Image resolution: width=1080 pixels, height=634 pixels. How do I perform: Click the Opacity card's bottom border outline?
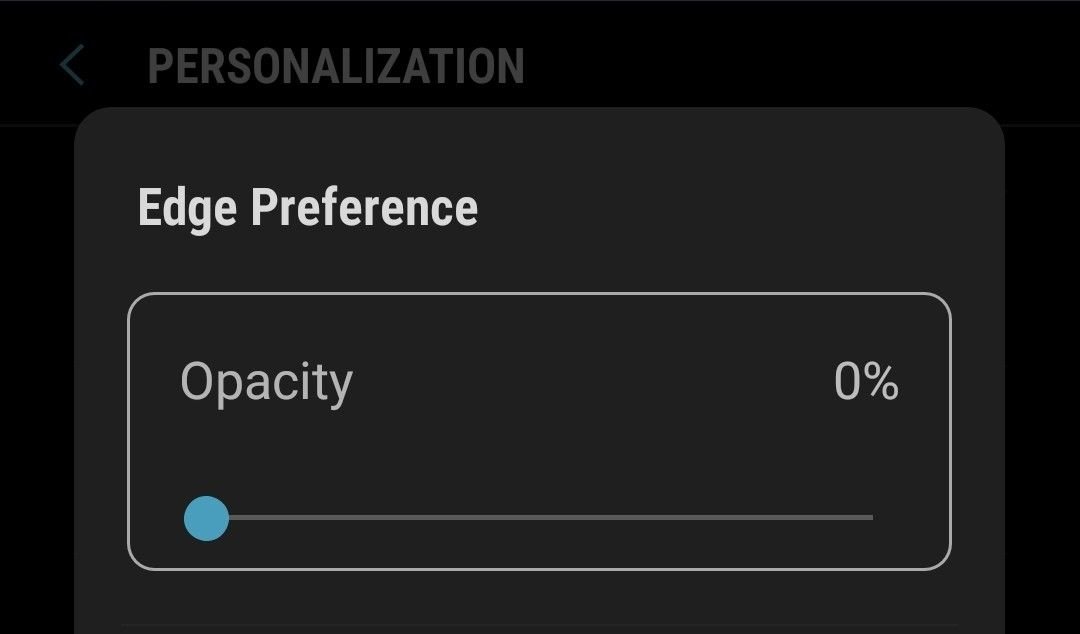(540, 569)
